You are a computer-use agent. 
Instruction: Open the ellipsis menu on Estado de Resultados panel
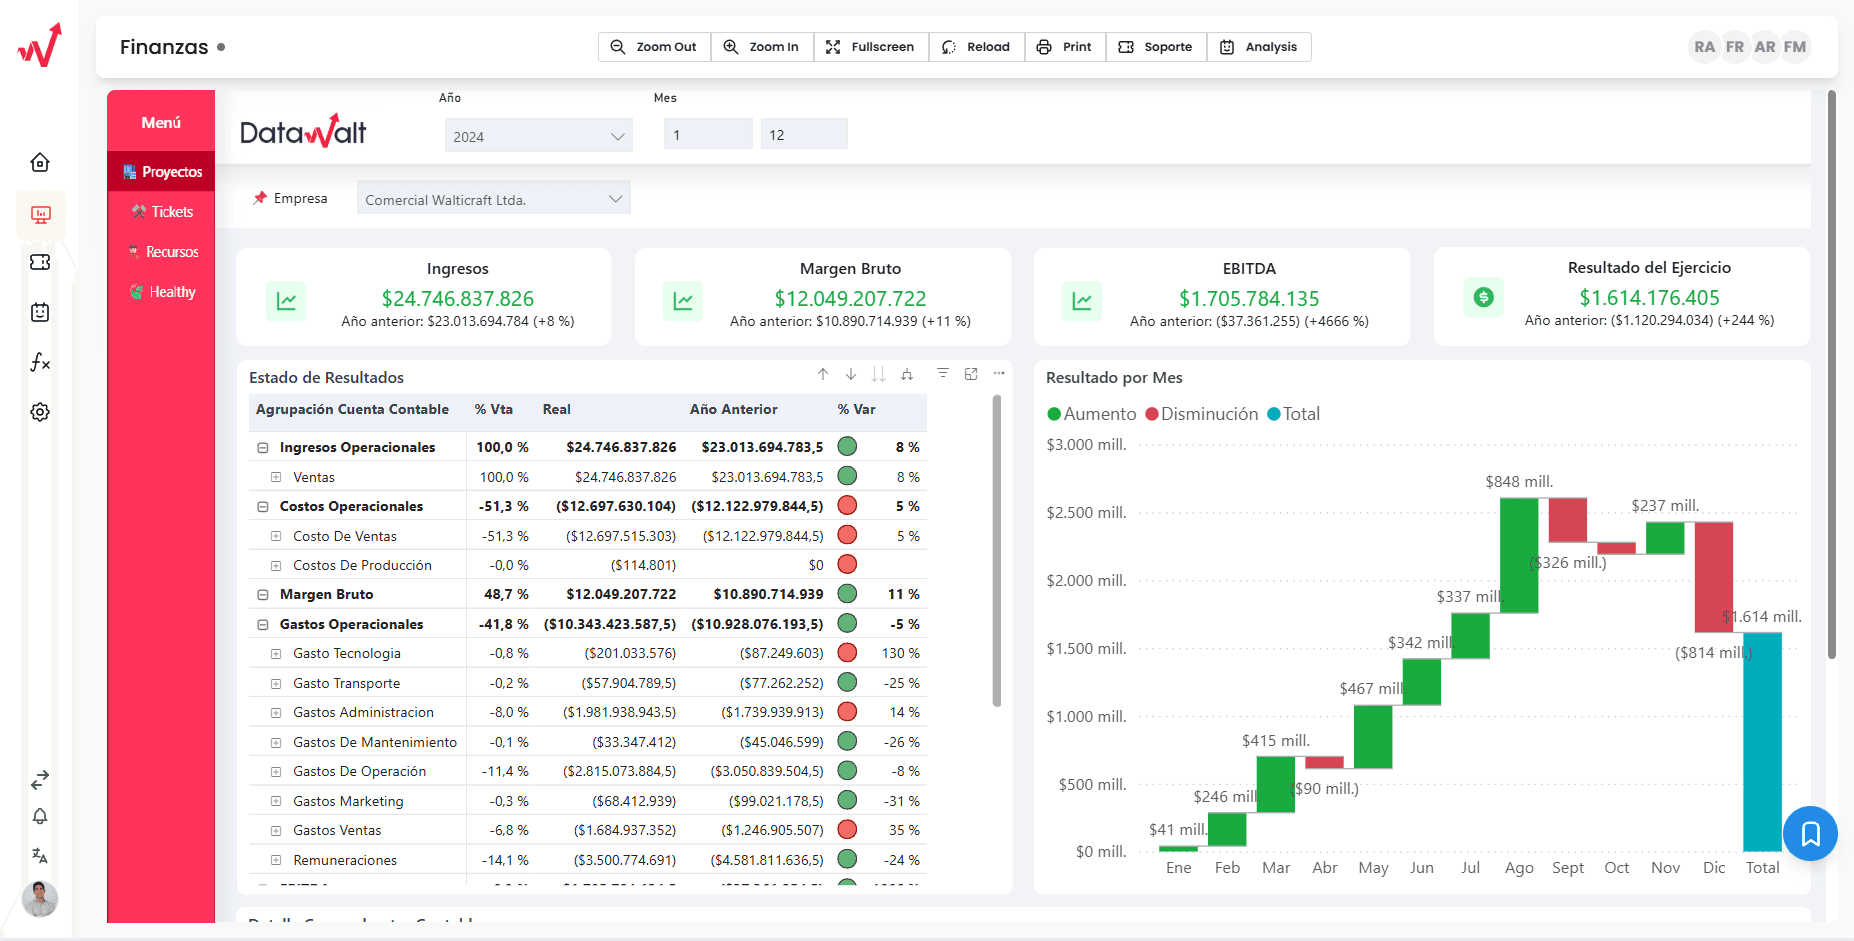(999, 373)
